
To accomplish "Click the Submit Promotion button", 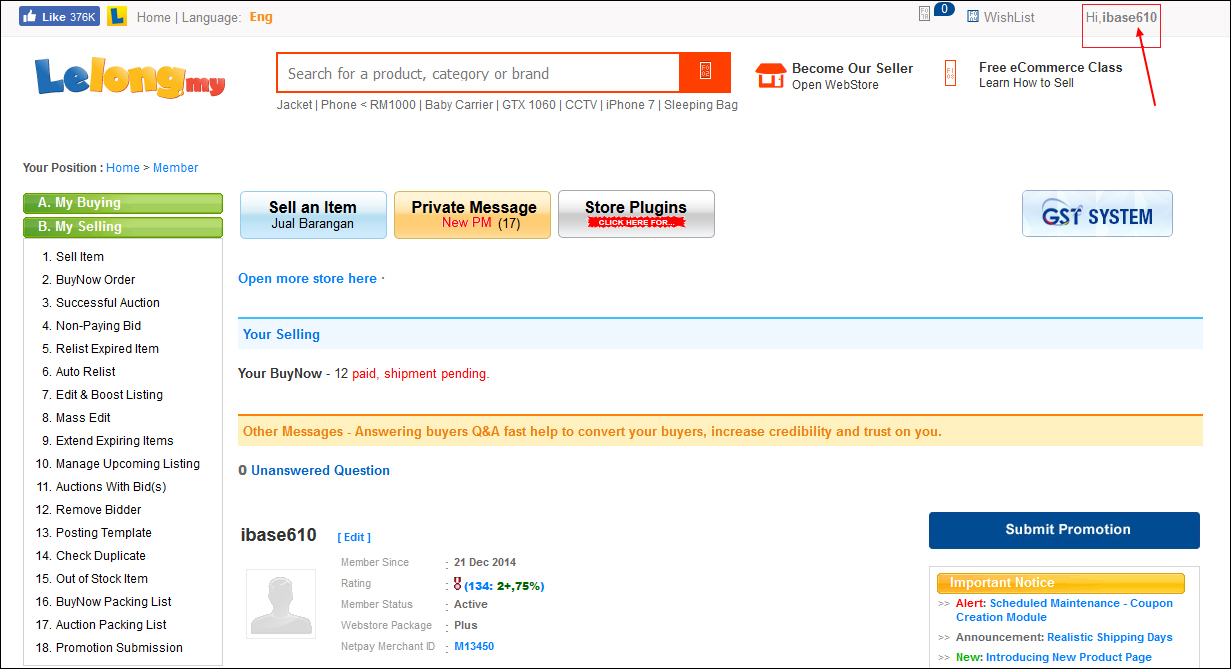I will tap(1064, 530).
